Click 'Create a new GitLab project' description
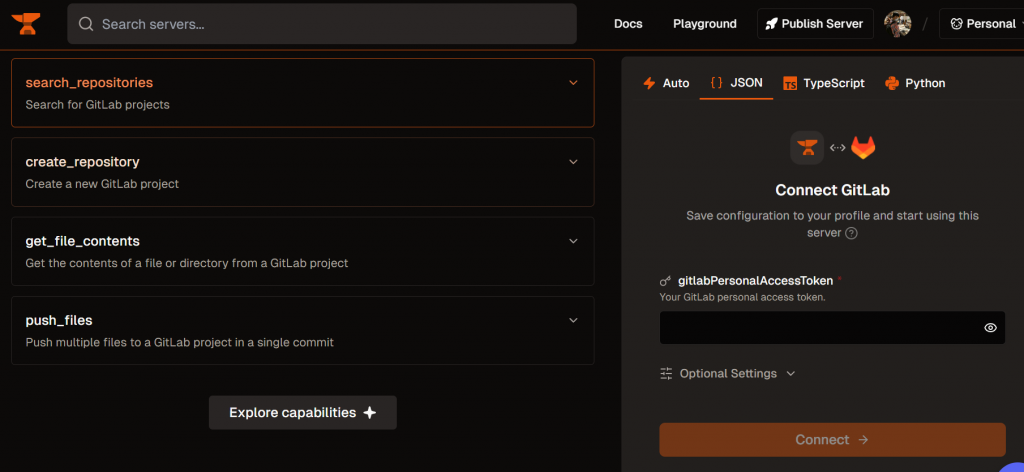 (102, 184)
